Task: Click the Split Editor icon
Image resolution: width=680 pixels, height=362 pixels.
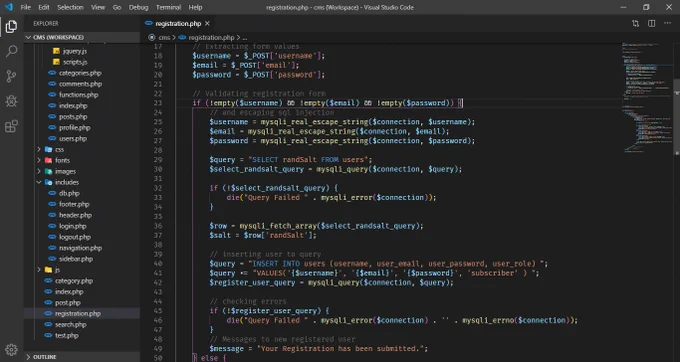Action: [x=651, y=23]
